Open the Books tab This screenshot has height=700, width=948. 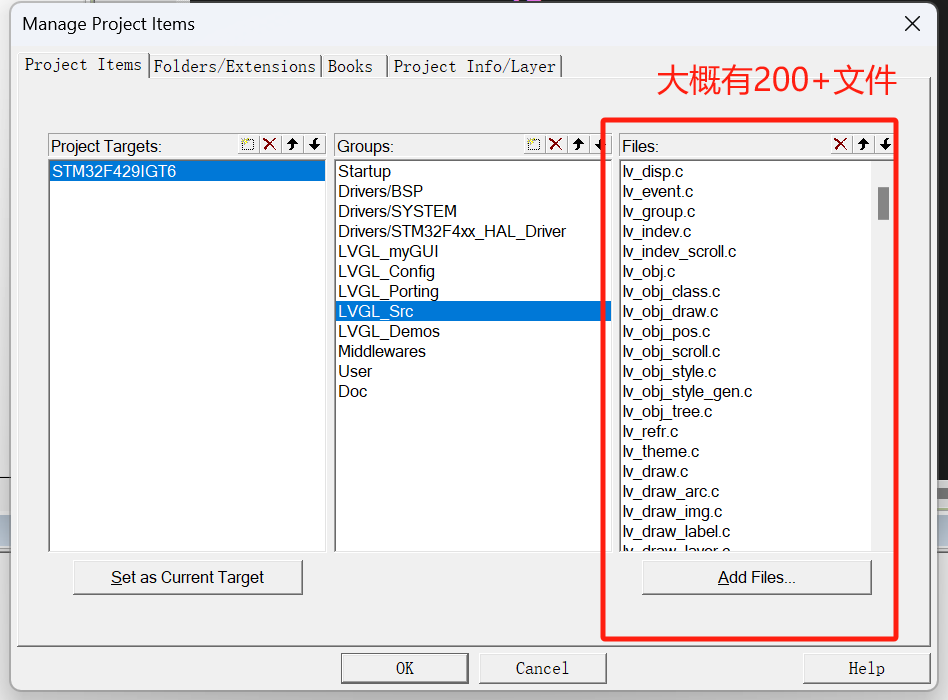point(350,66)
